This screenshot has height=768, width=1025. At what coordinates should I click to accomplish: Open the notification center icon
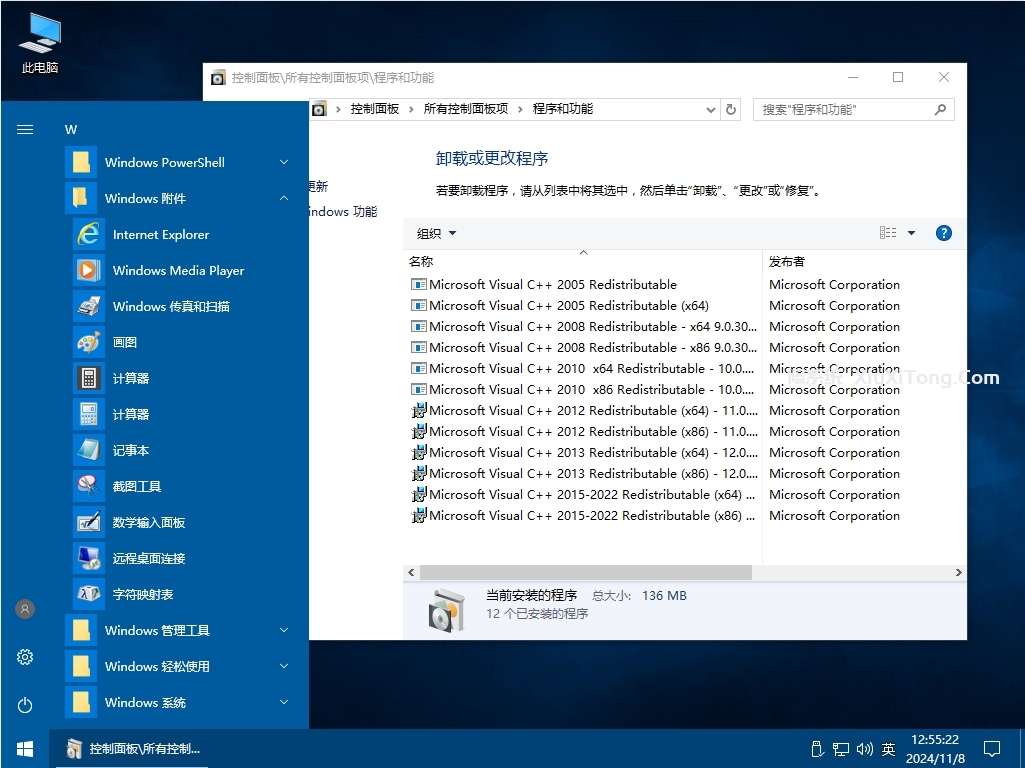(x=992, y=749)
